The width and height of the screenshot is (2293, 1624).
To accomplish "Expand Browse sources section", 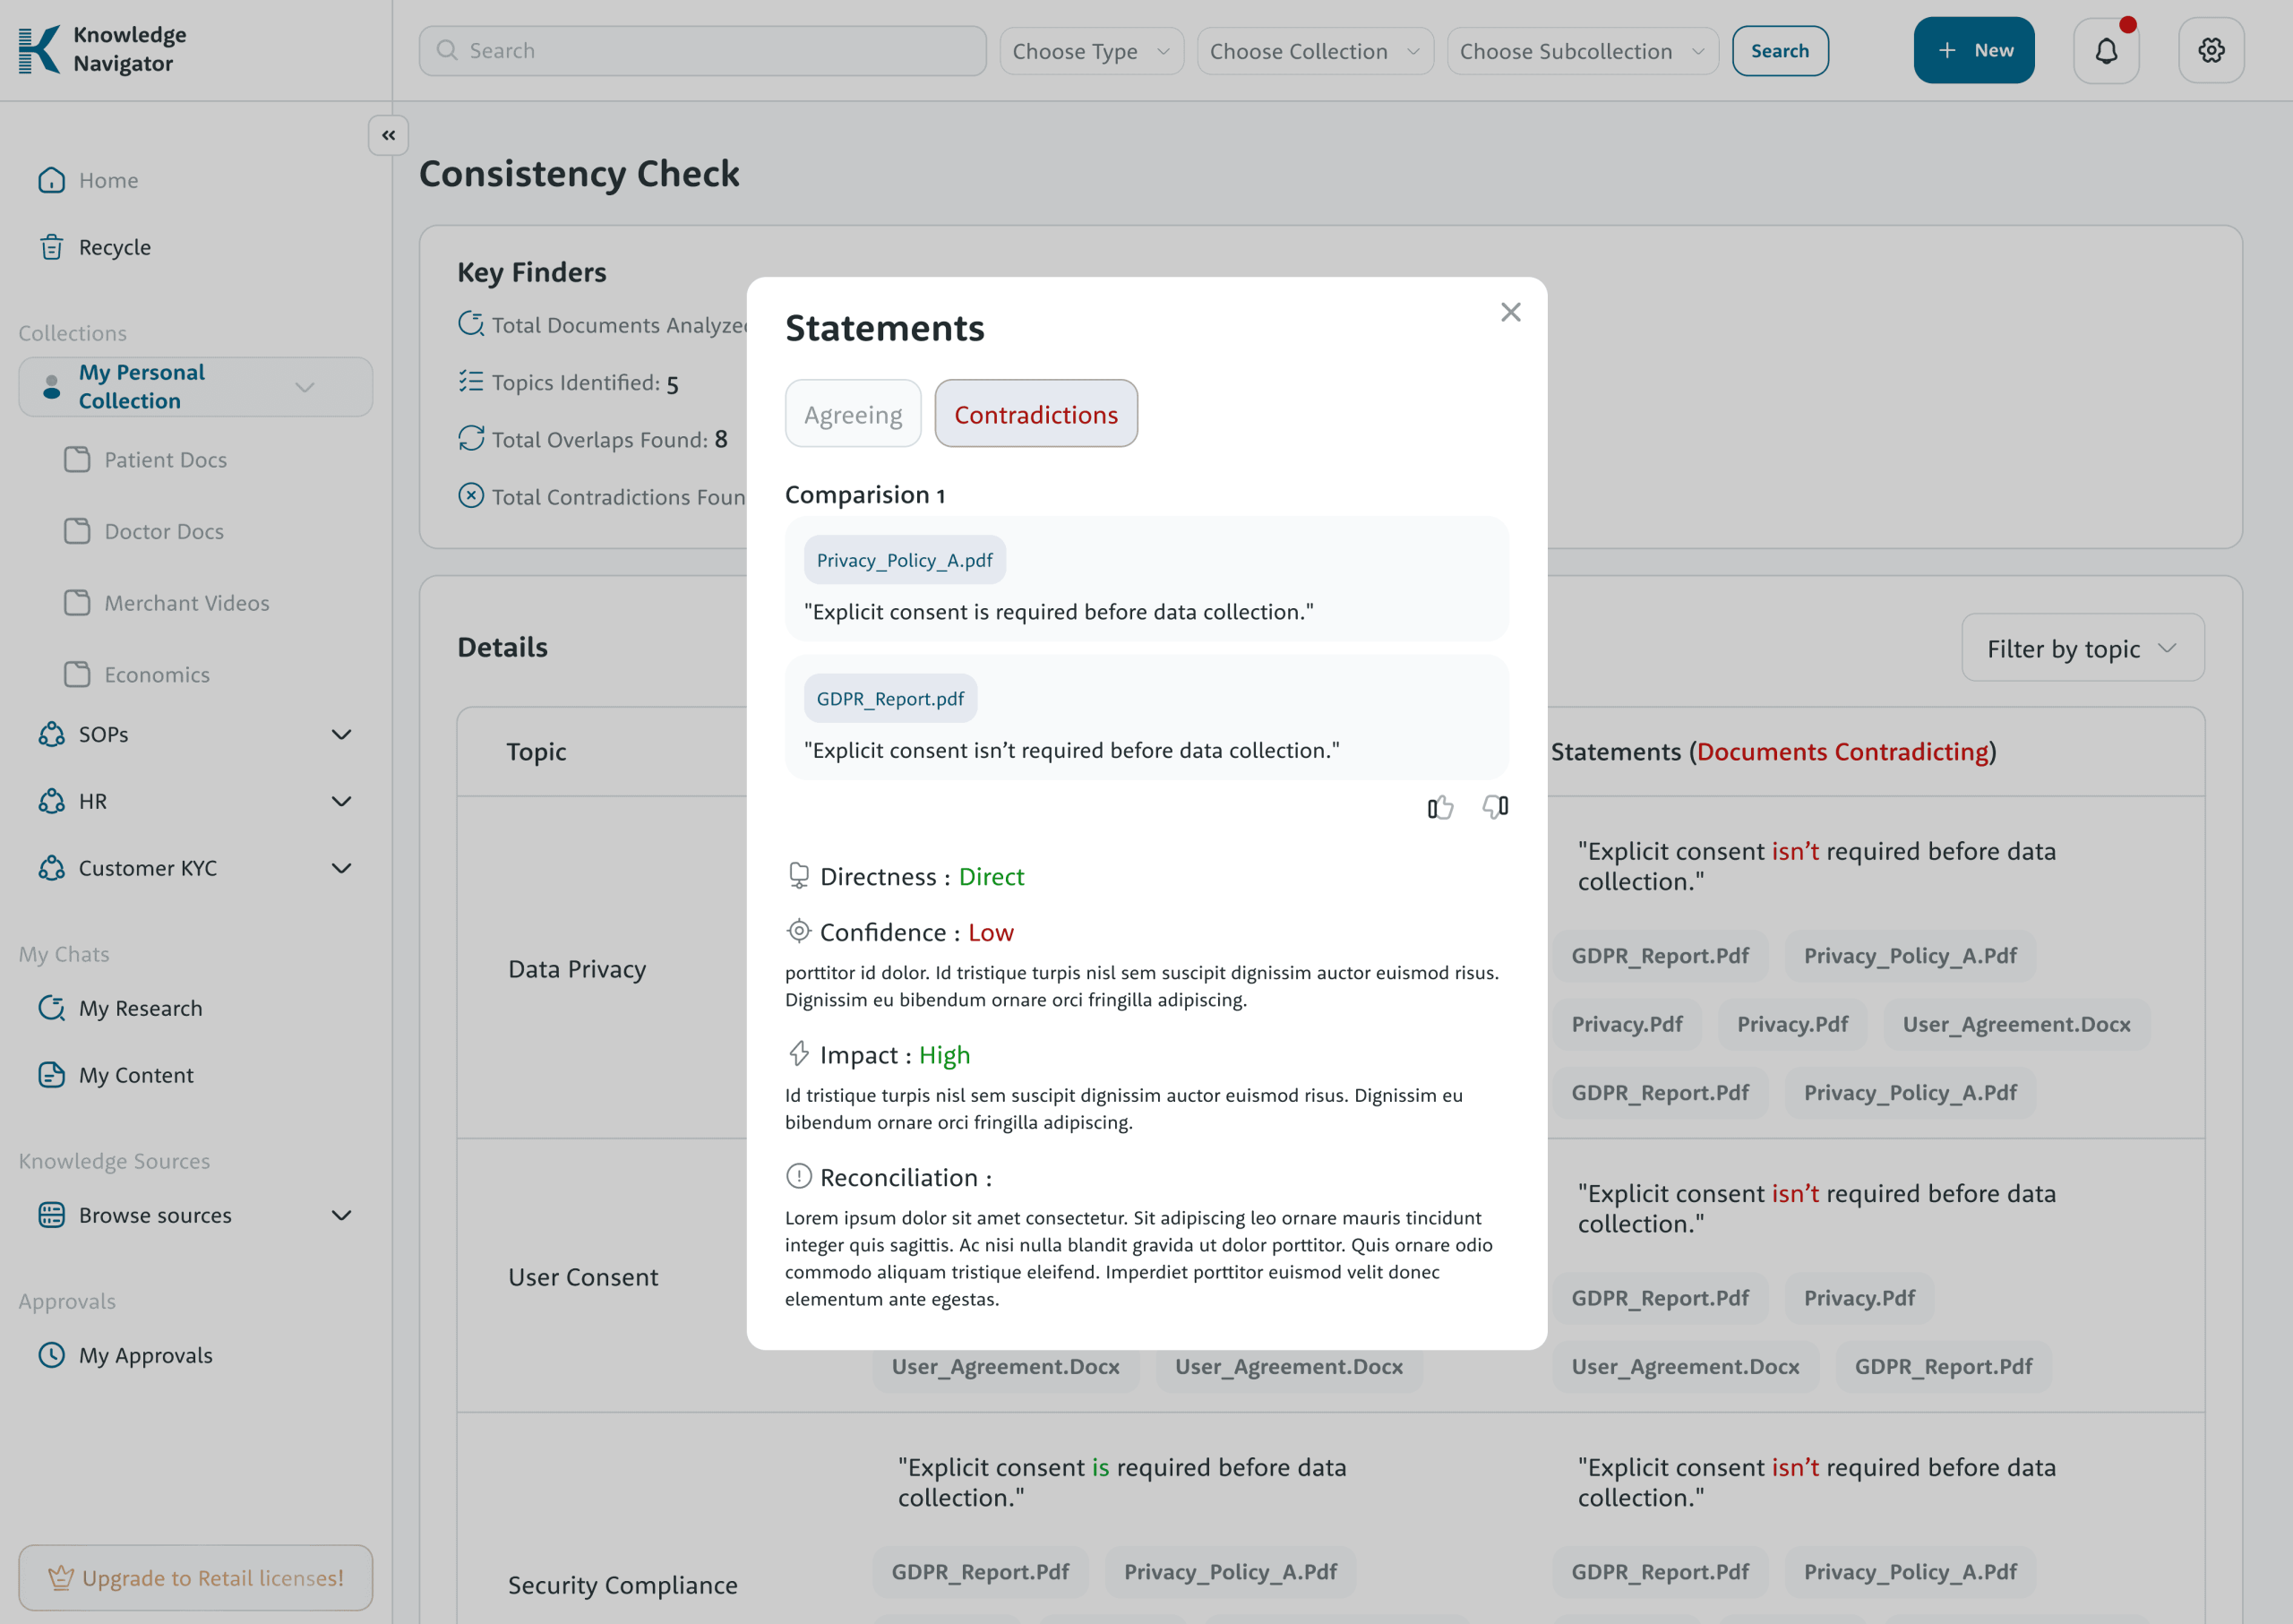I will pyautogui.click(x=341, y=1215).
